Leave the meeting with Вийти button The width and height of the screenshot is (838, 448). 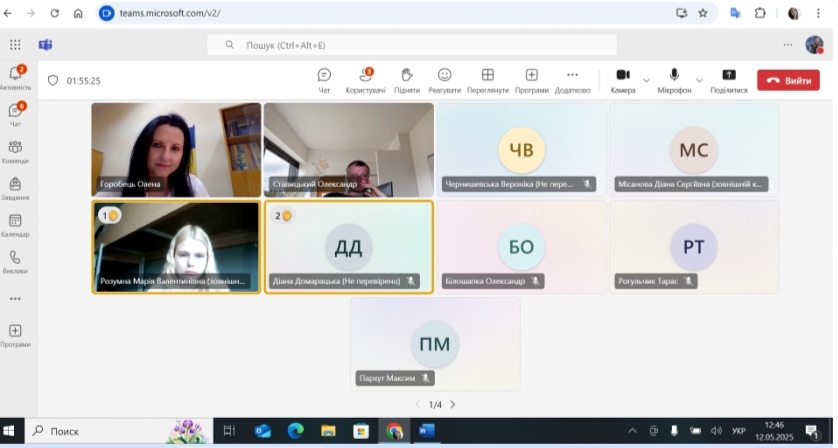[788, 80]
